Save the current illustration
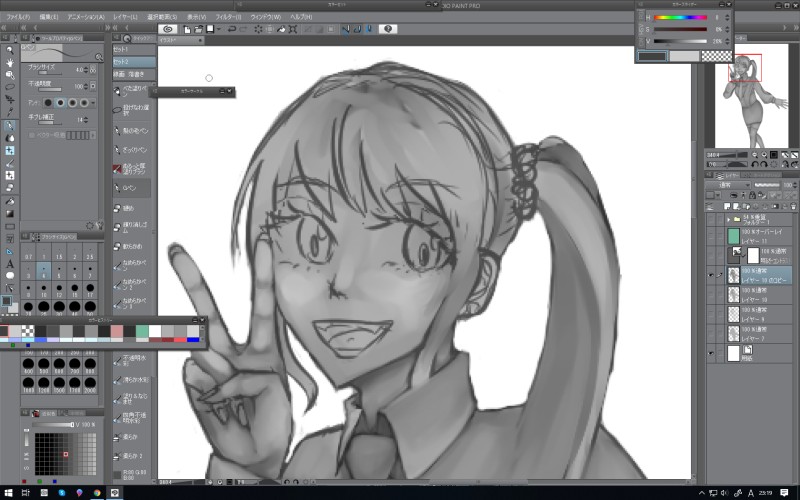Screen dimensions: 800x500 tap(210, 29)
